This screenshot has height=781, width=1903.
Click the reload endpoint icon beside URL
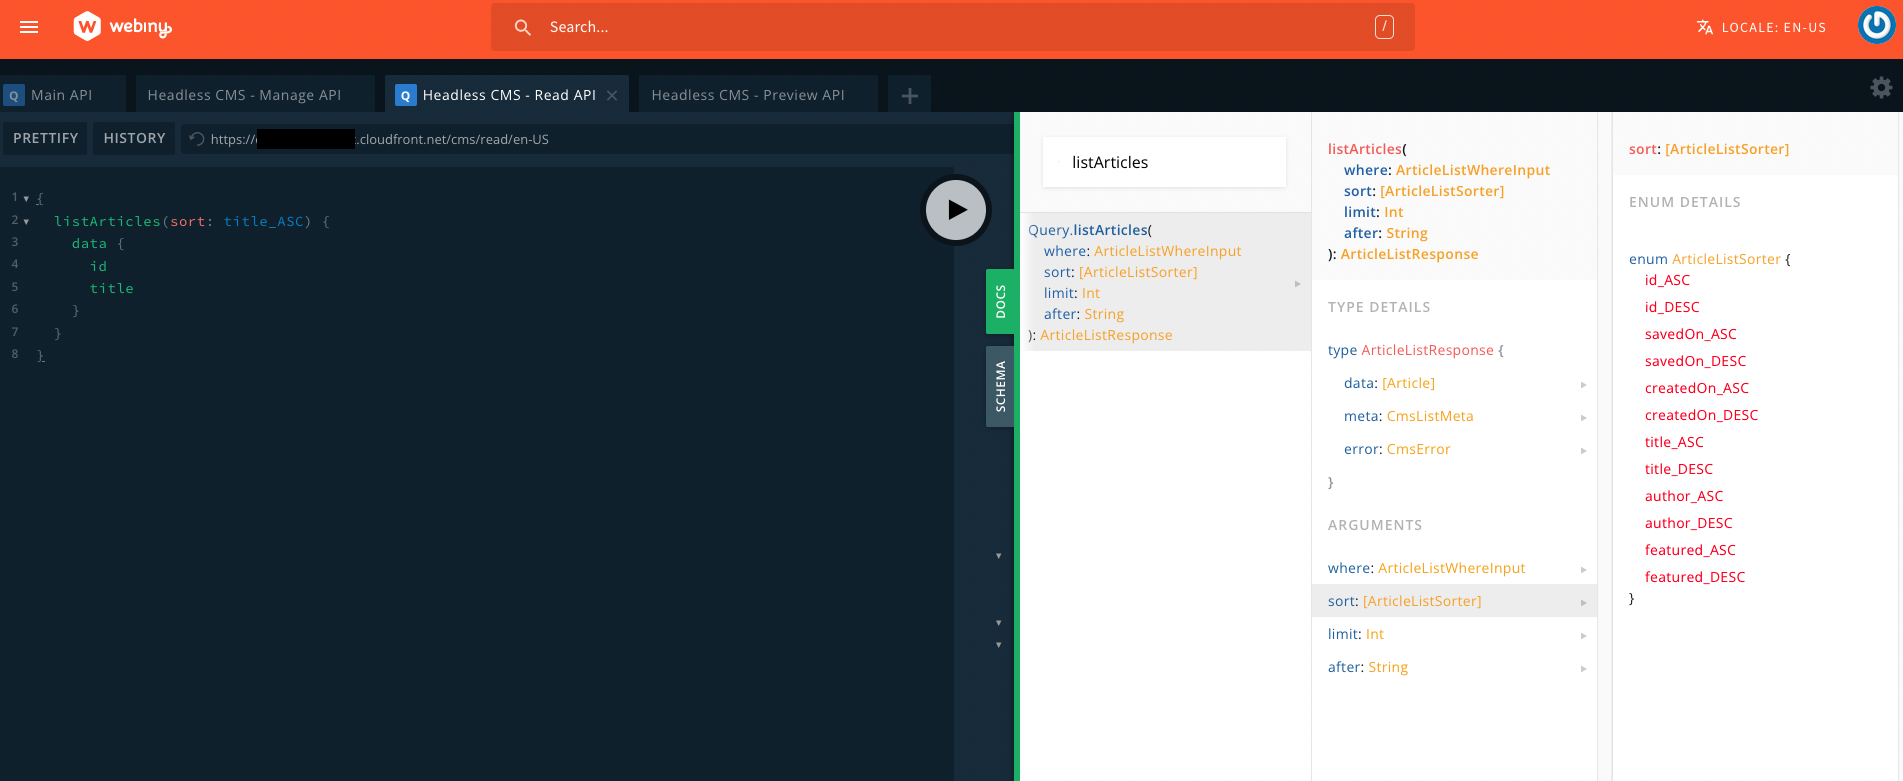pyautogui.click(x=197, y=139)
